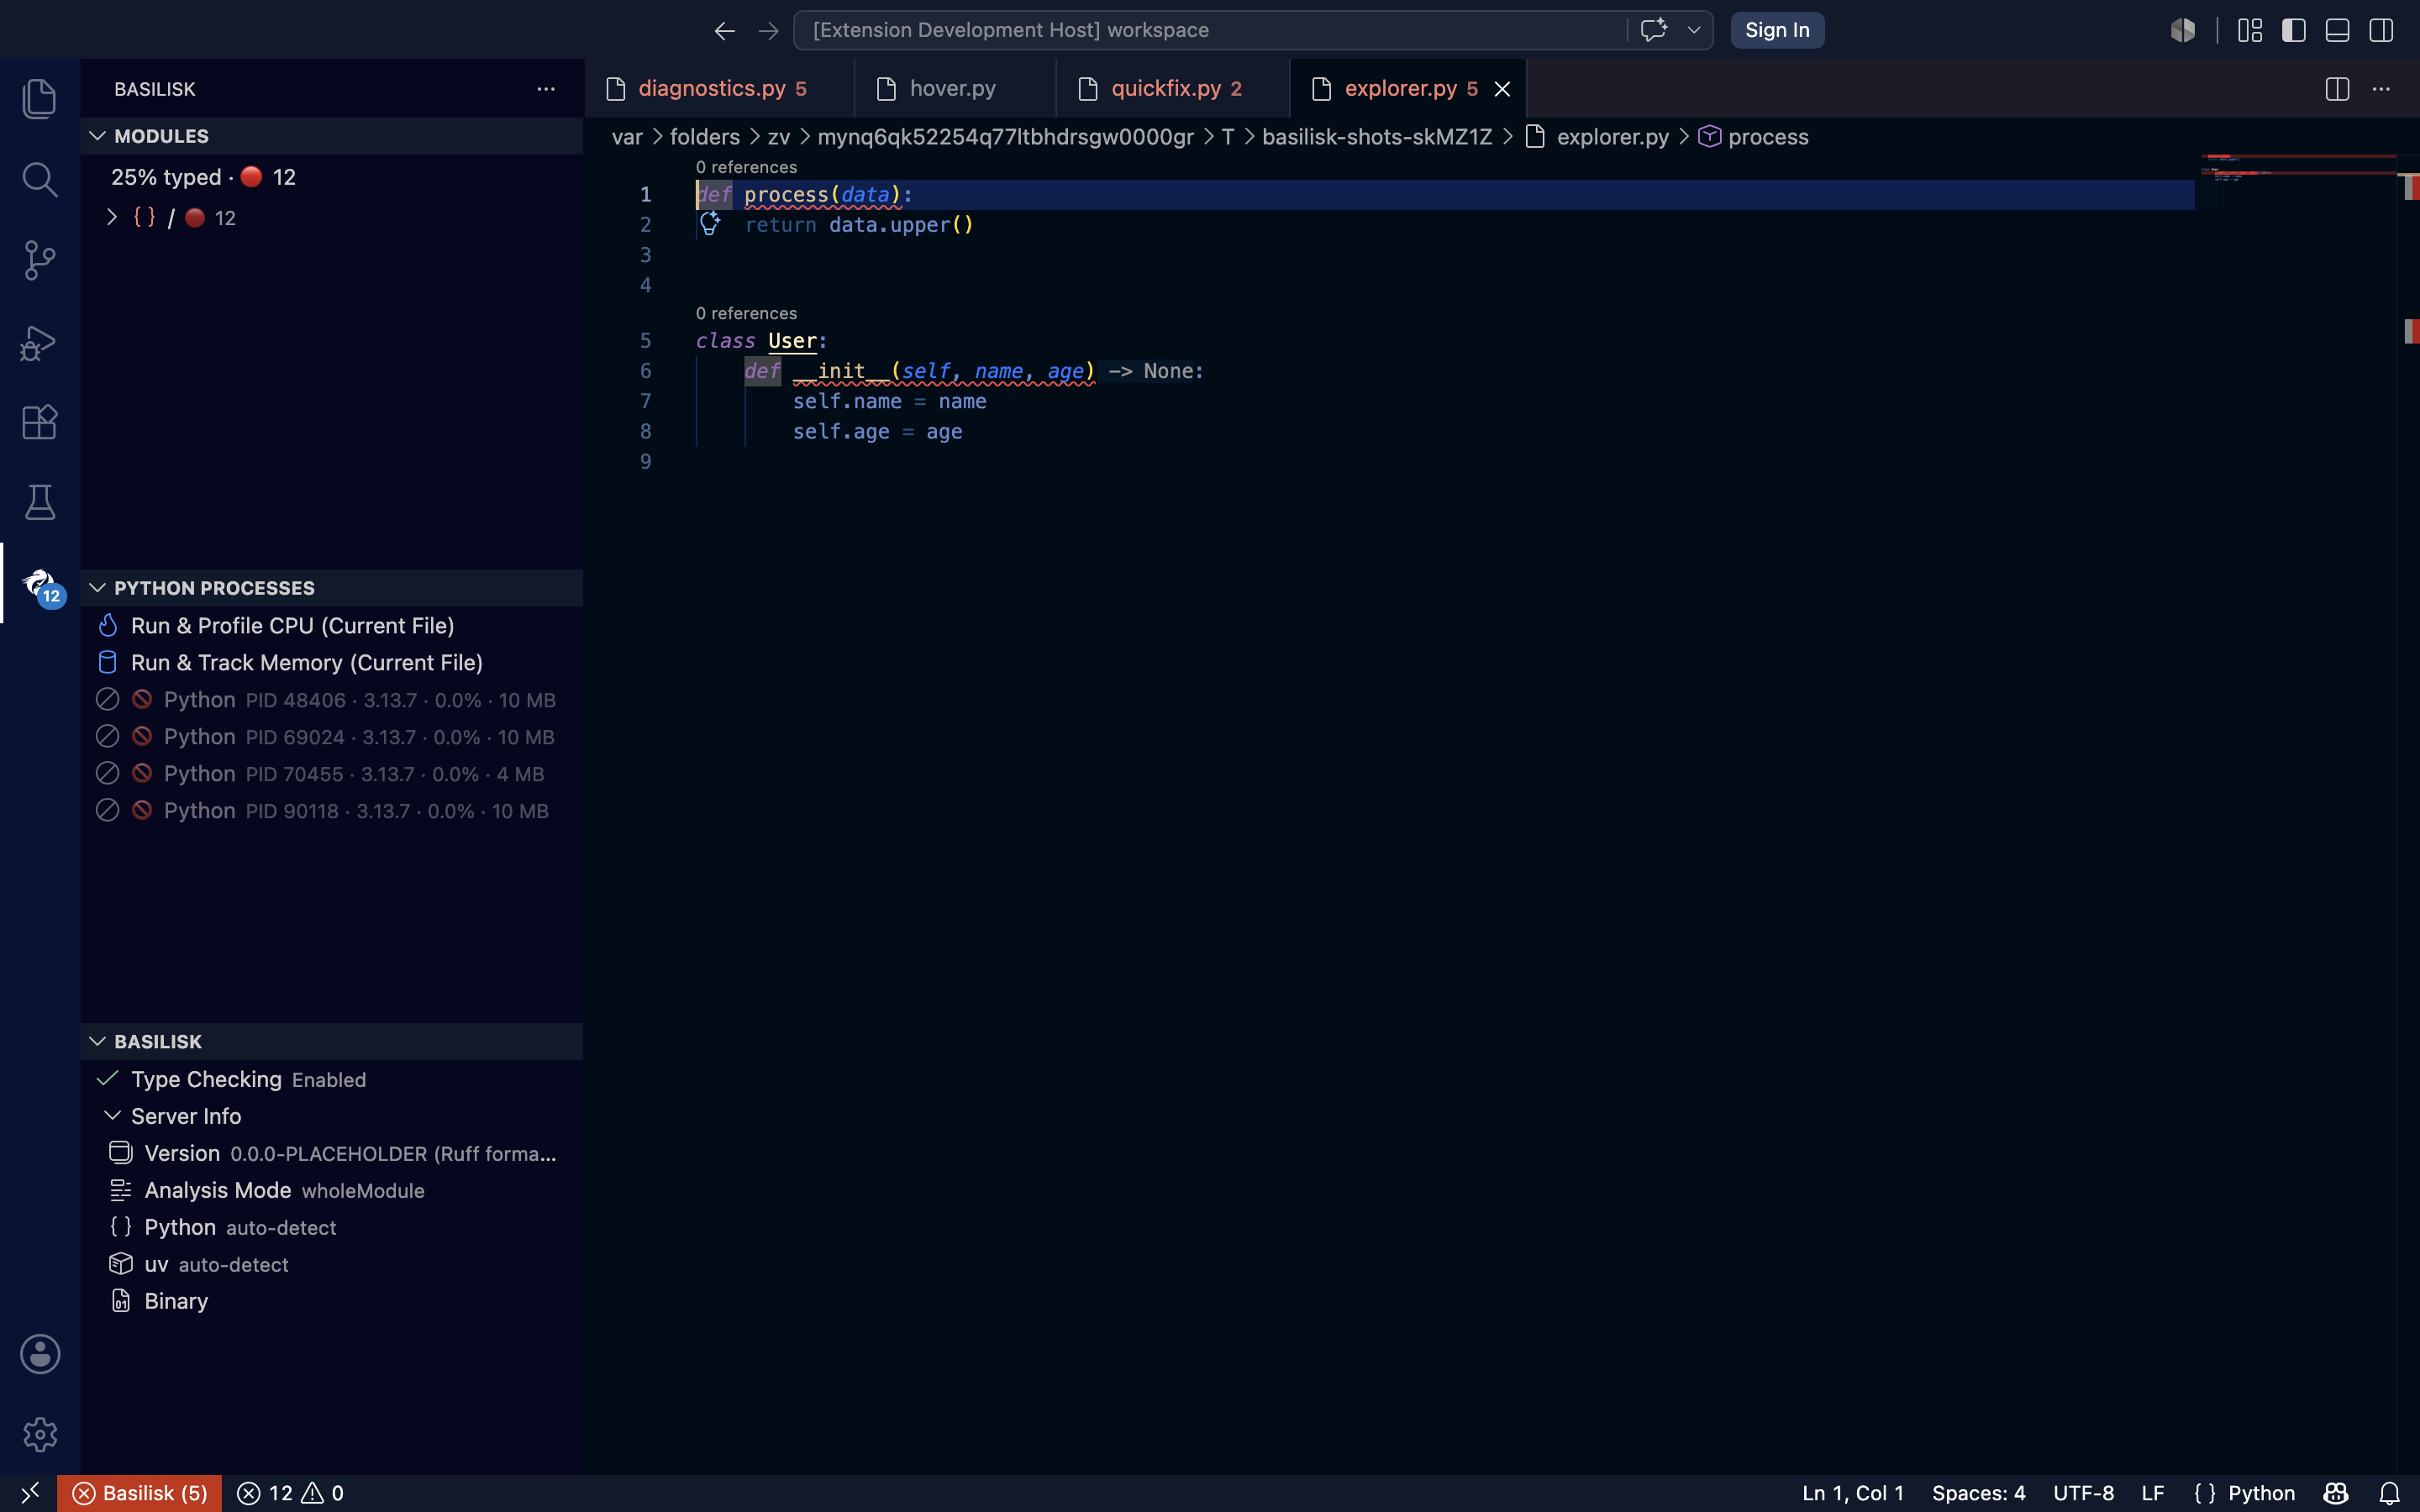Click the Split Editor Right icon
Image resolution: width=2420 pixels, height=1512 pixels.
2337,89
